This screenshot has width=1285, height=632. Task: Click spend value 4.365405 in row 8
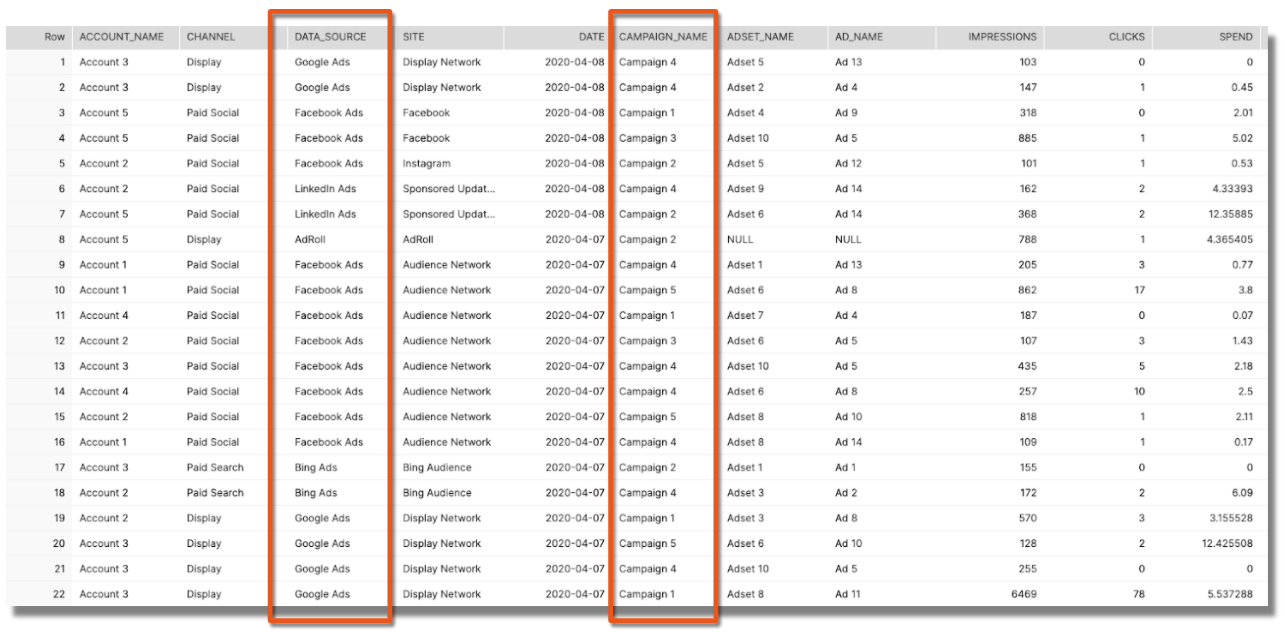pos(1228,240)
